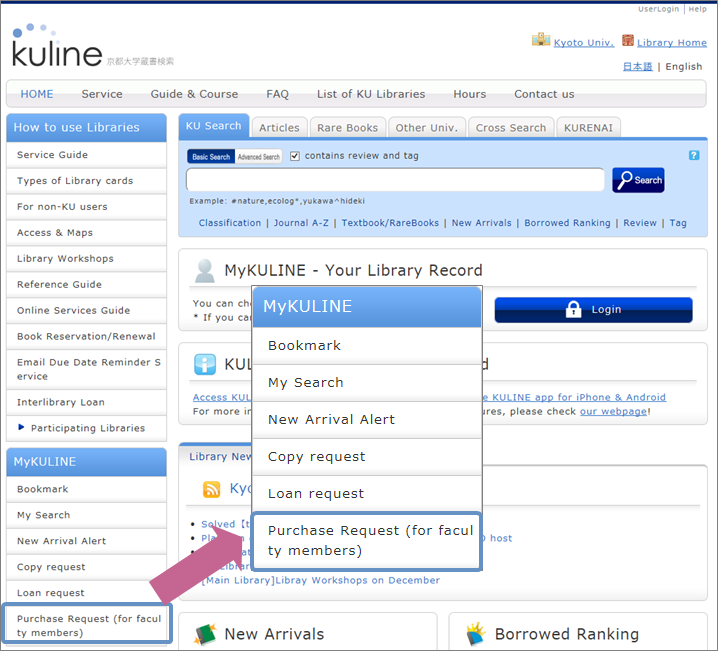Switch to the Cross Search tab
718x651 pixels.
[x=511, y=128]
